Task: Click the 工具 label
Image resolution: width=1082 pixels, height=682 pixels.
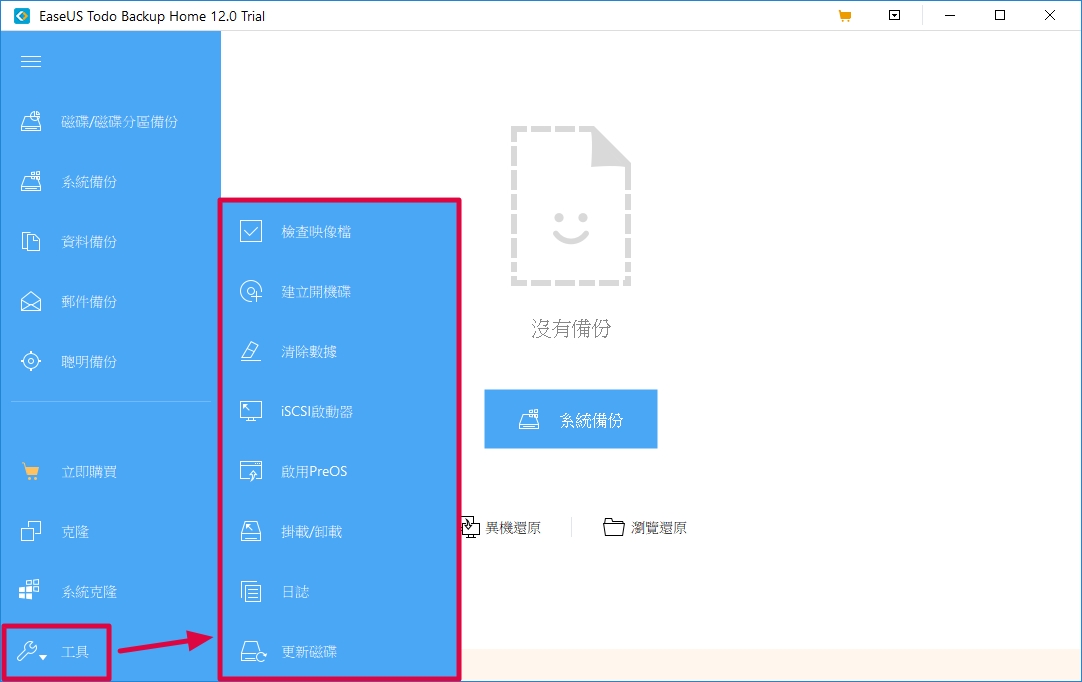Action: [75, 652]
